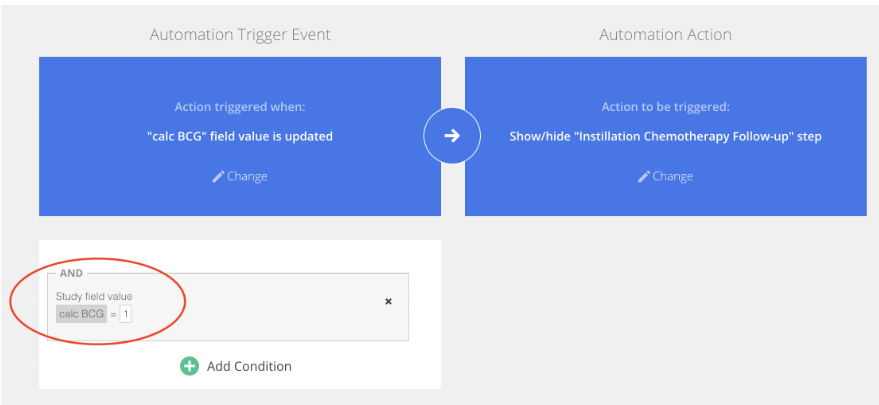Screen dimensions: 879x405
Task: Click the equals operator in the condition
Action: (113, 315)
